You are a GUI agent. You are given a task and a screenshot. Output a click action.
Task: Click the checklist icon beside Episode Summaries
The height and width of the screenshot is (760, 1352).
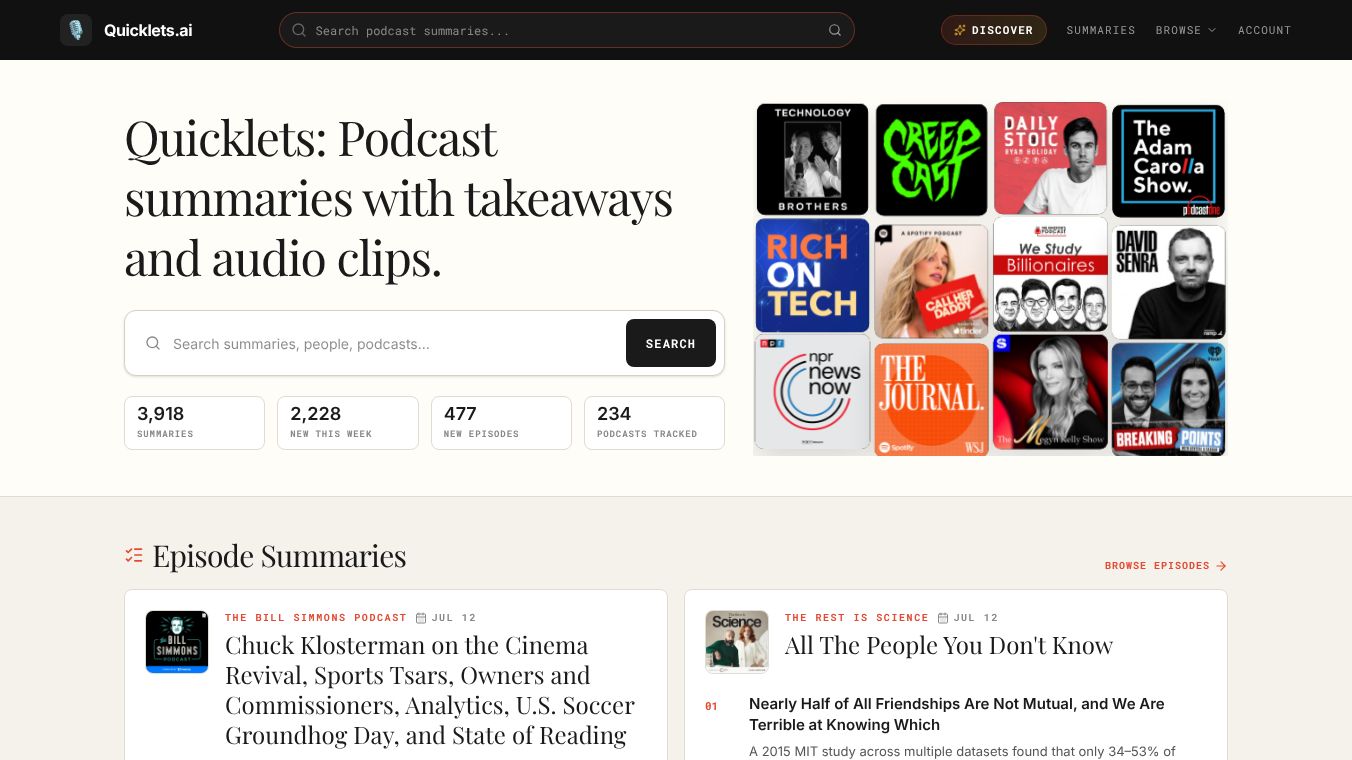pyautogui.click(x=134, y=555)
